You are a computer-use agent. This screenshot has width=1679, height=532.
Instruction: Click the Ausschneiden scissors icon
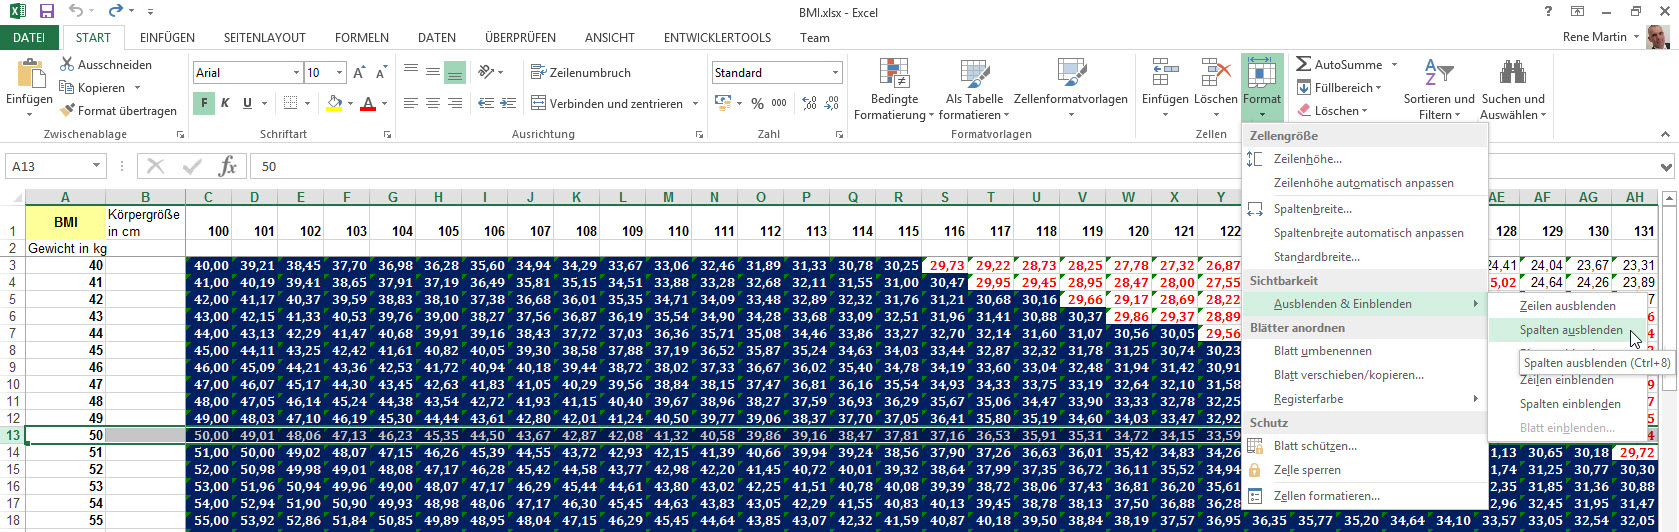coord(67,64)
